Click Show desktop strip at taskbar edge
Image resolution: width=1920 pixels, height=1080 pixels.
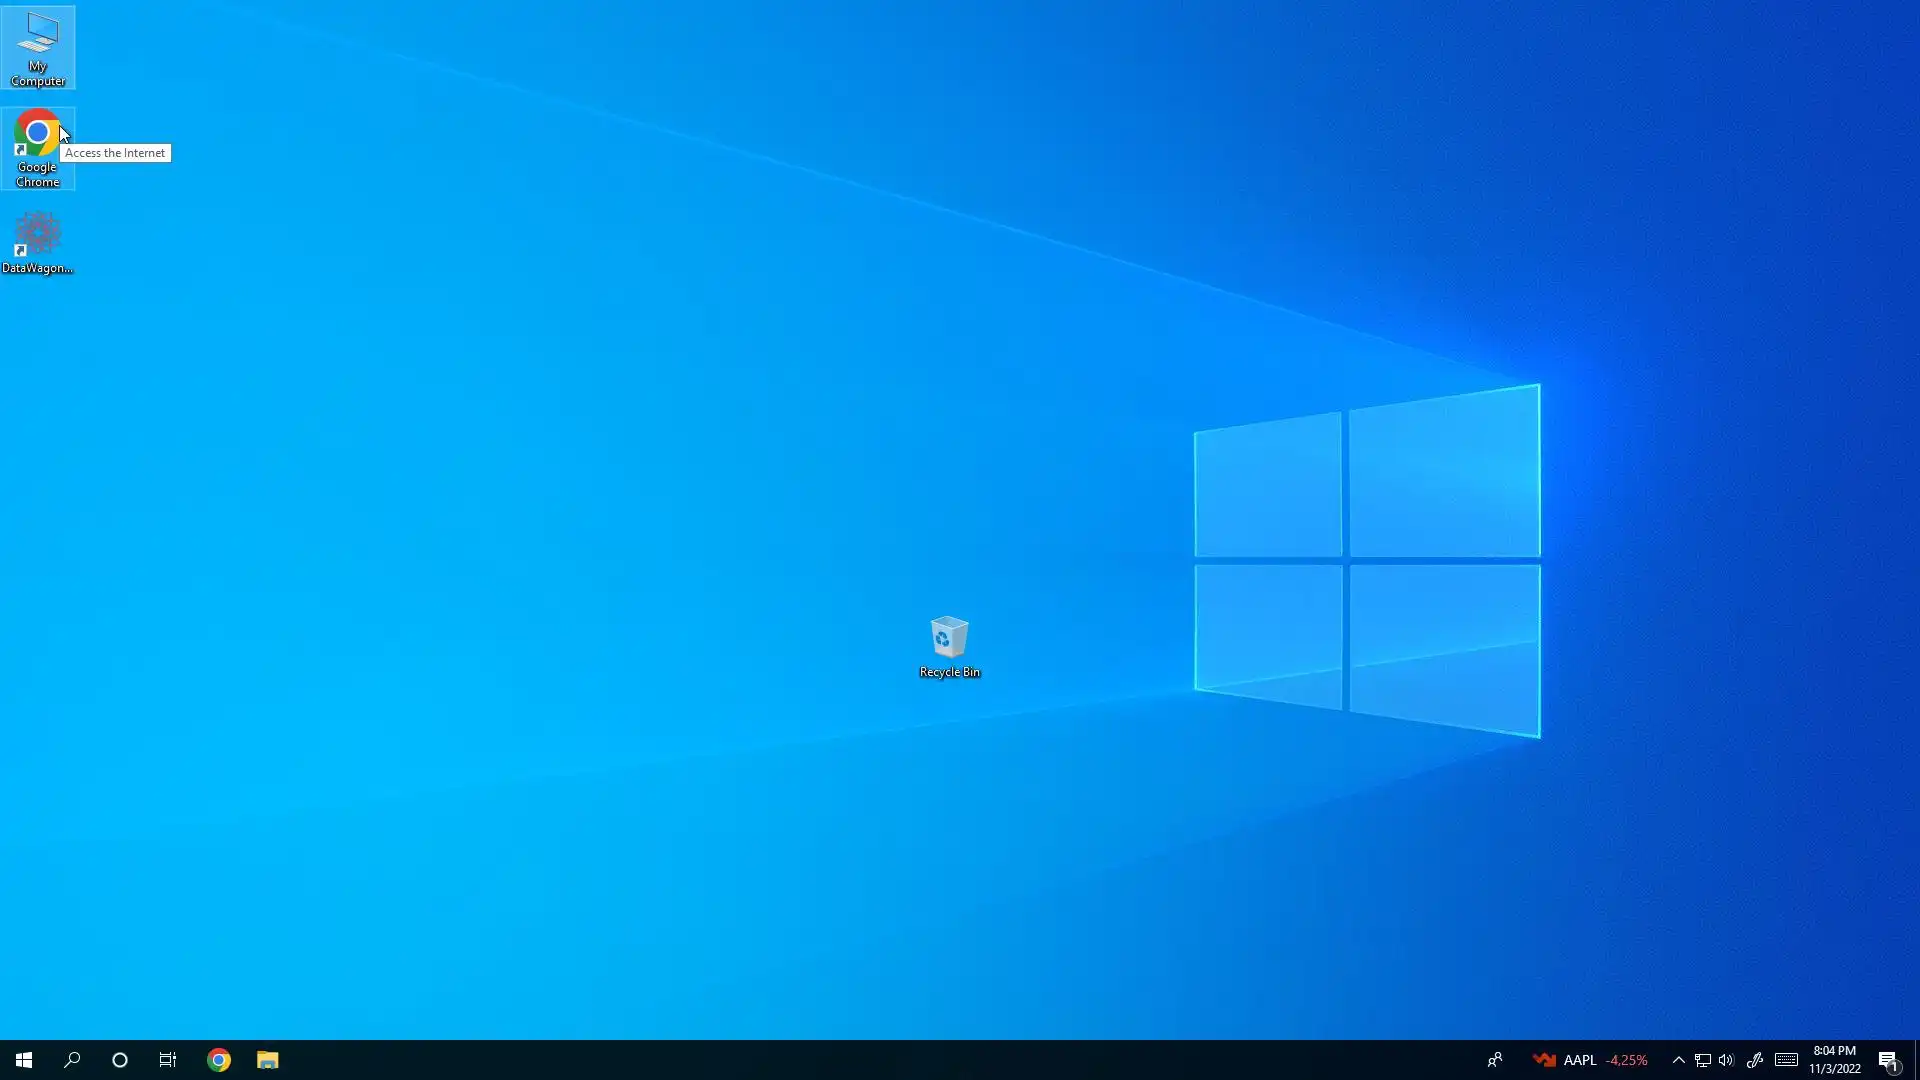point(1916,1060)
